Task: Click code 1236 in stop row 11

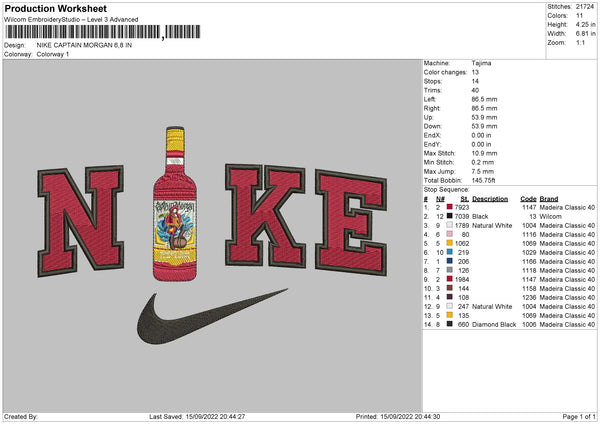Action: click(x=529, y=297)
